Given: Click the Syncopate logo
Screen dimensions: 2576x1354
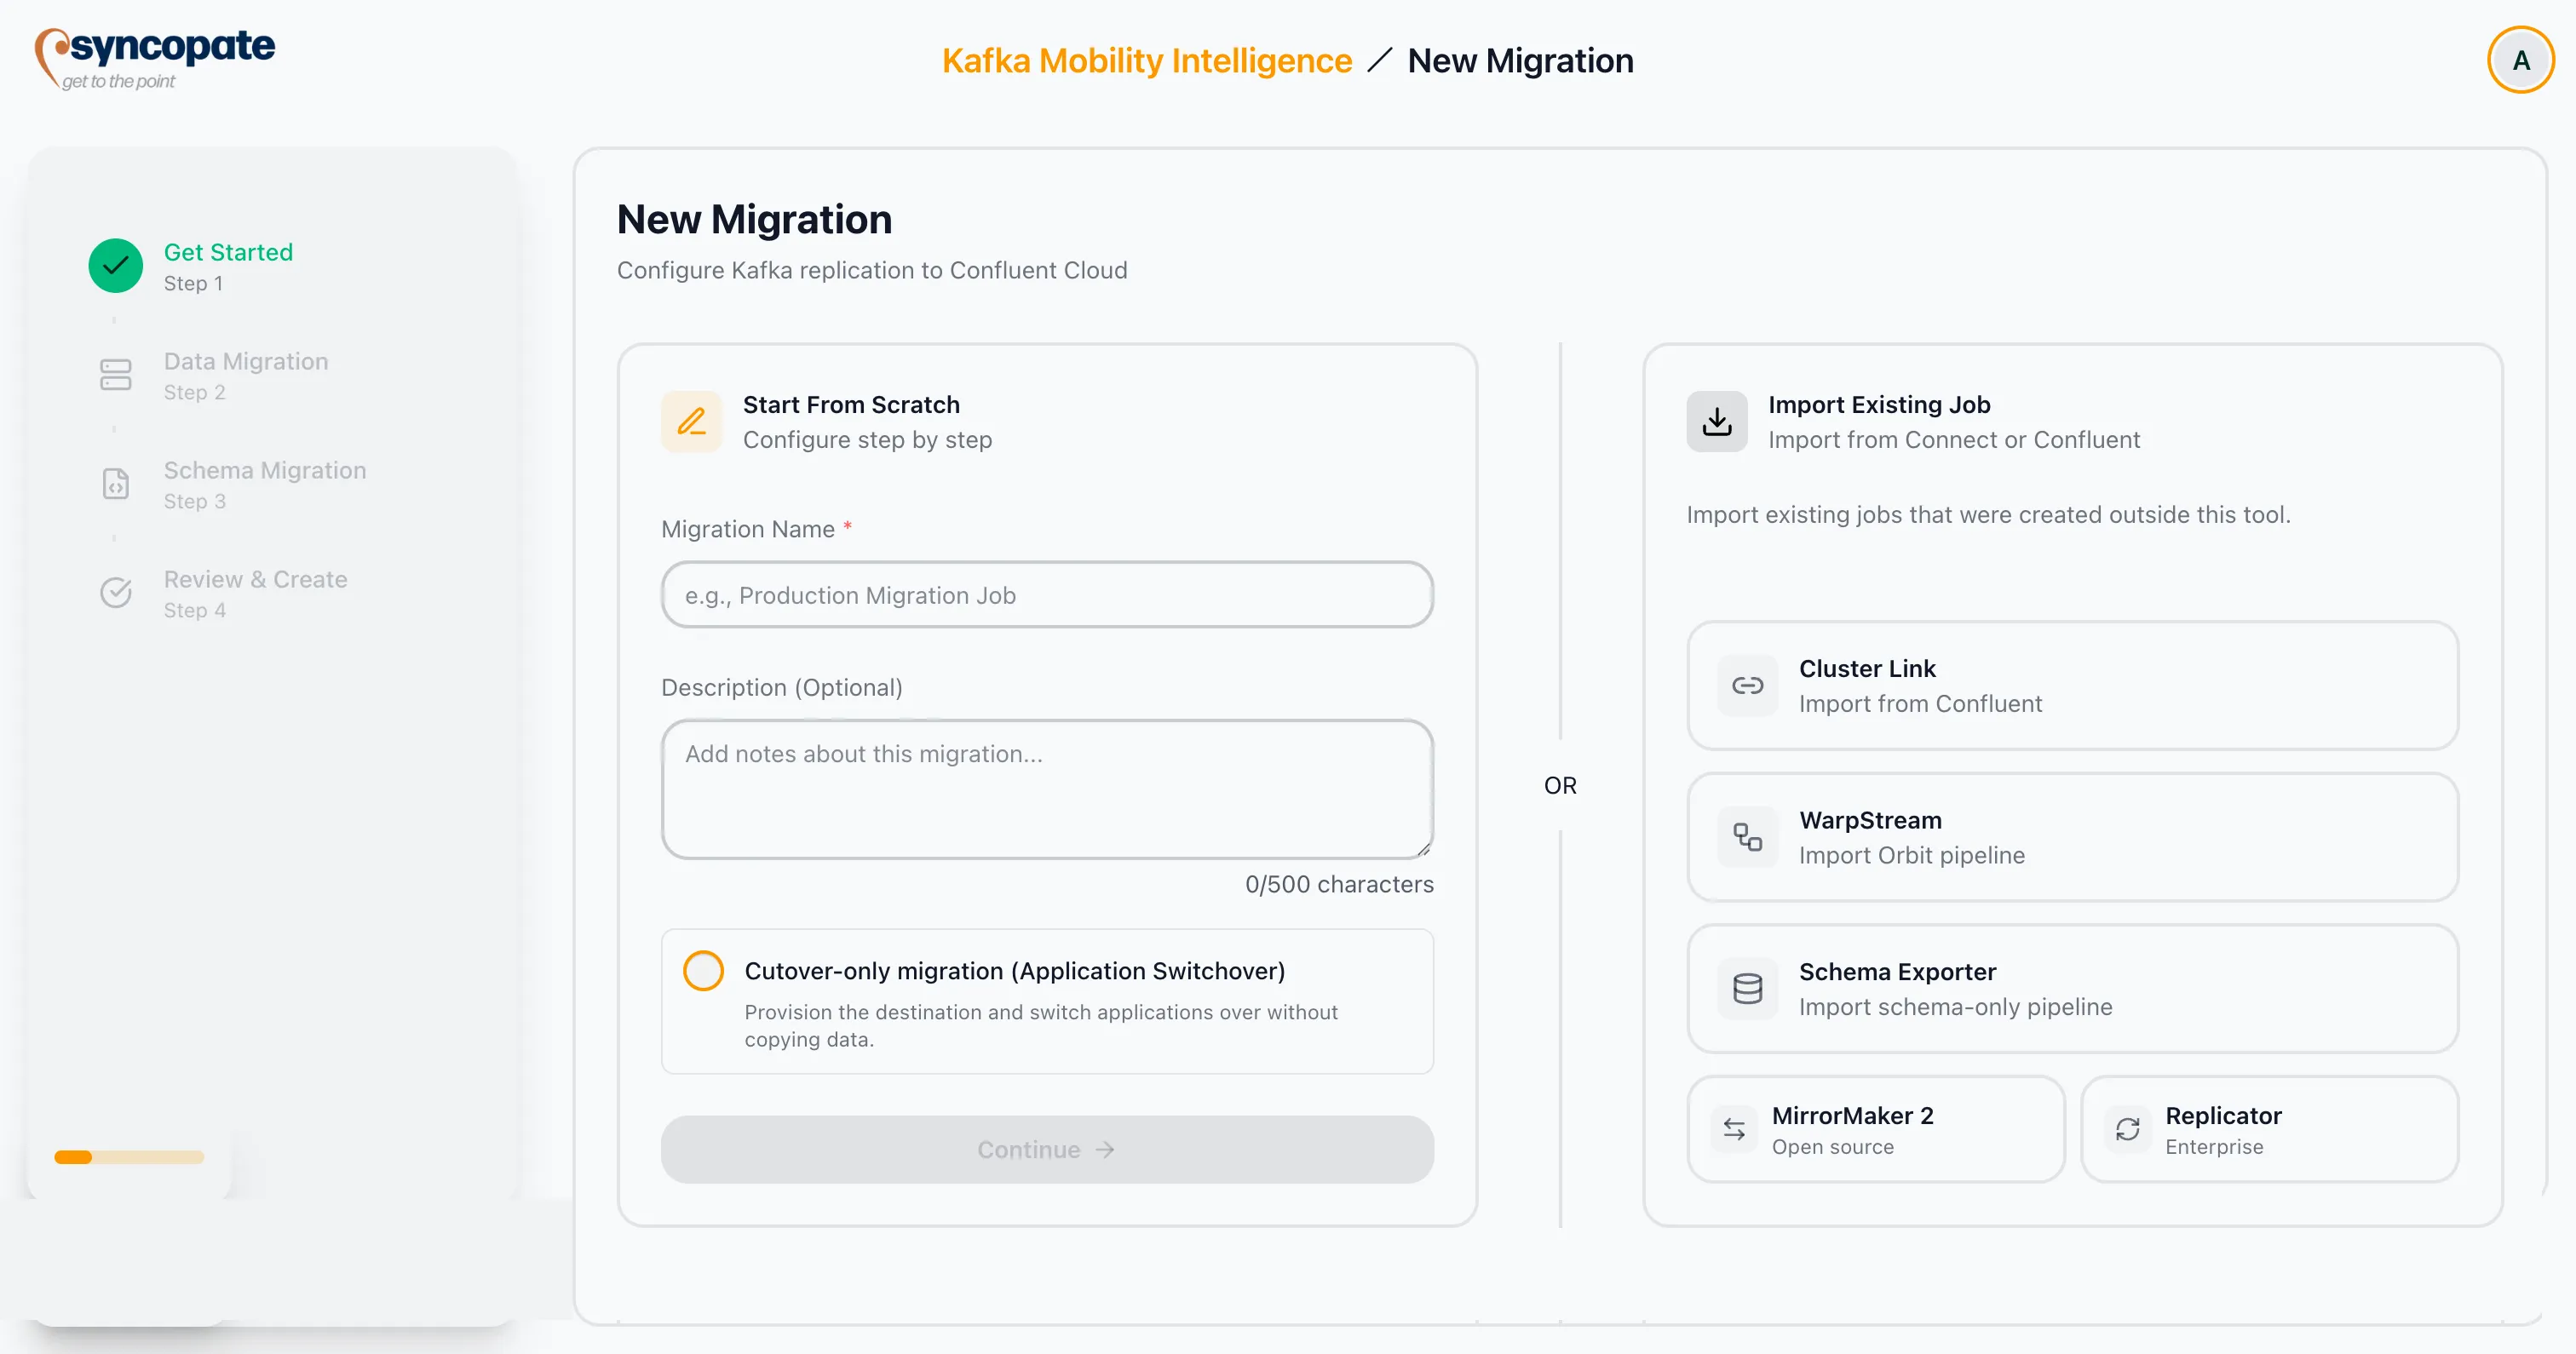Looking at the screenshot, I should click(155, 58).
